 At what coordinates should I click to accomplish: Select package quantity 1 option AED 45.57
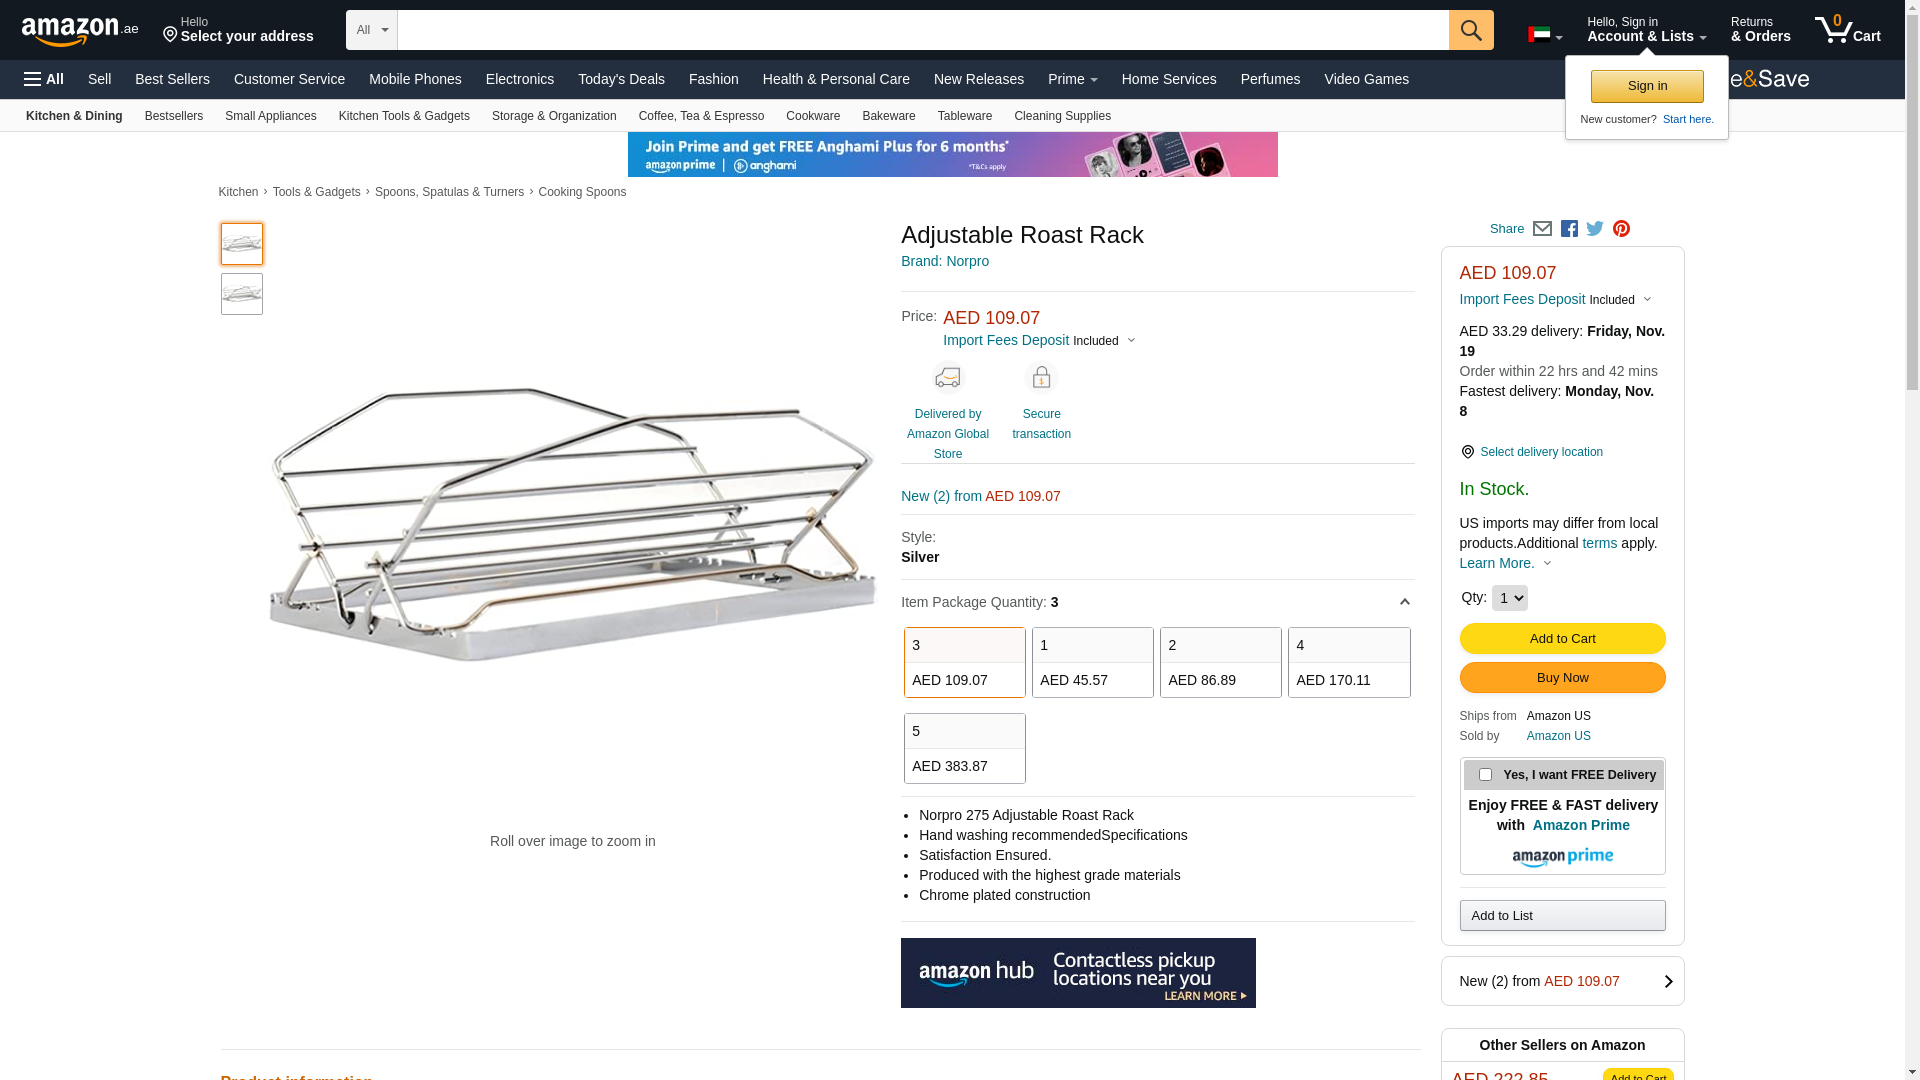1092,662
